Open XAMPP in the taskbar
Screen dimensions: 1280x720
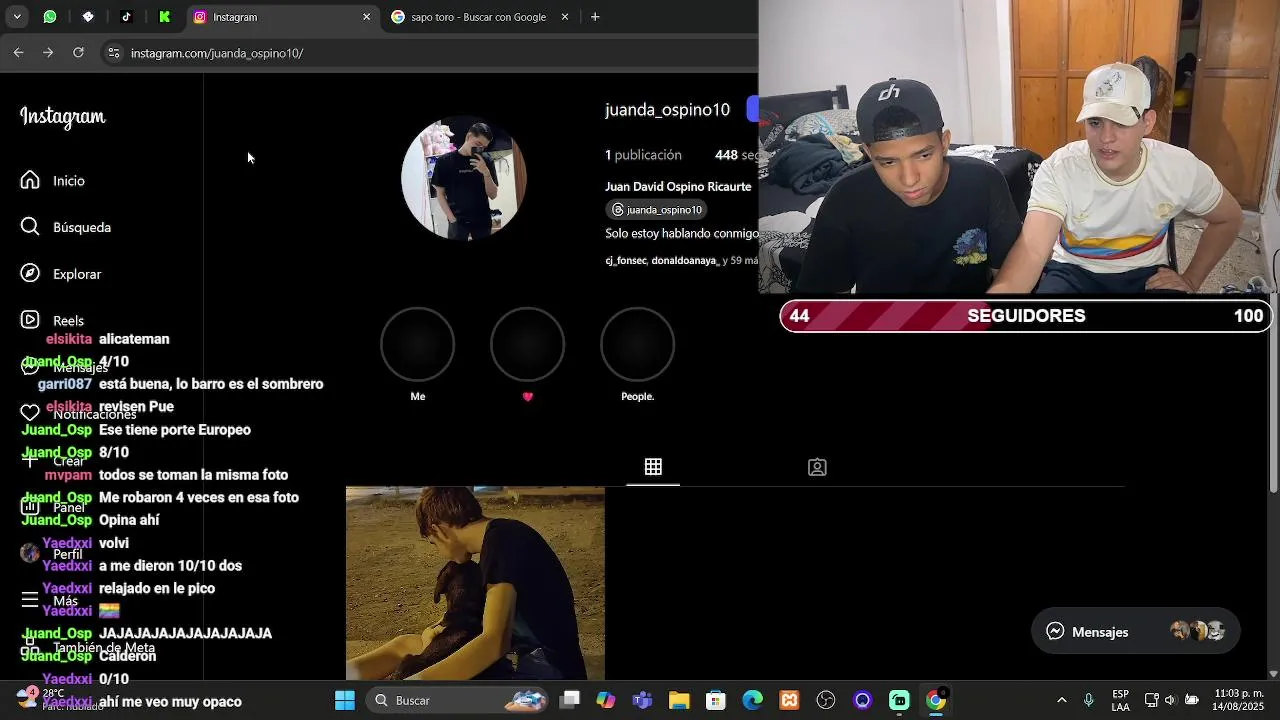(789, 700)
